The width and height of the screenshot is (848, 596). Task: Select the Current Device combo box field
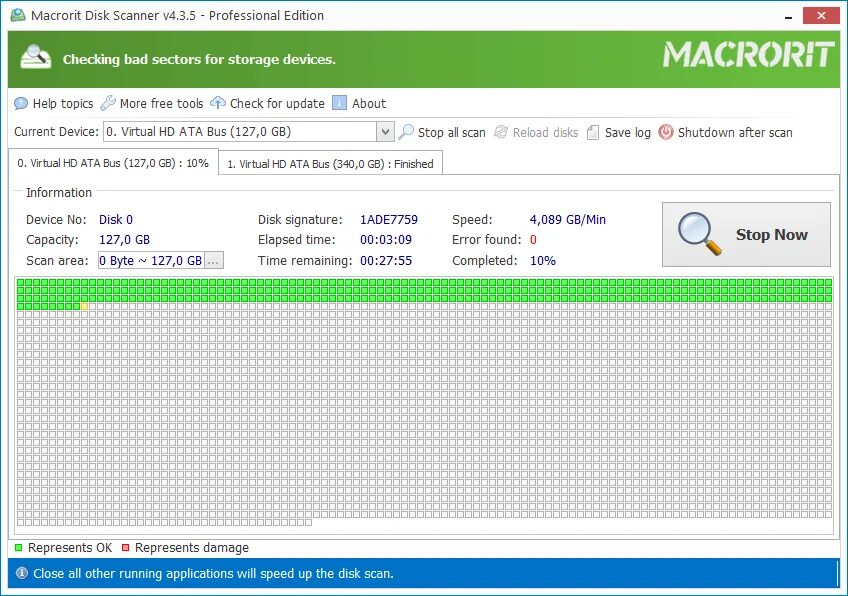249,131
